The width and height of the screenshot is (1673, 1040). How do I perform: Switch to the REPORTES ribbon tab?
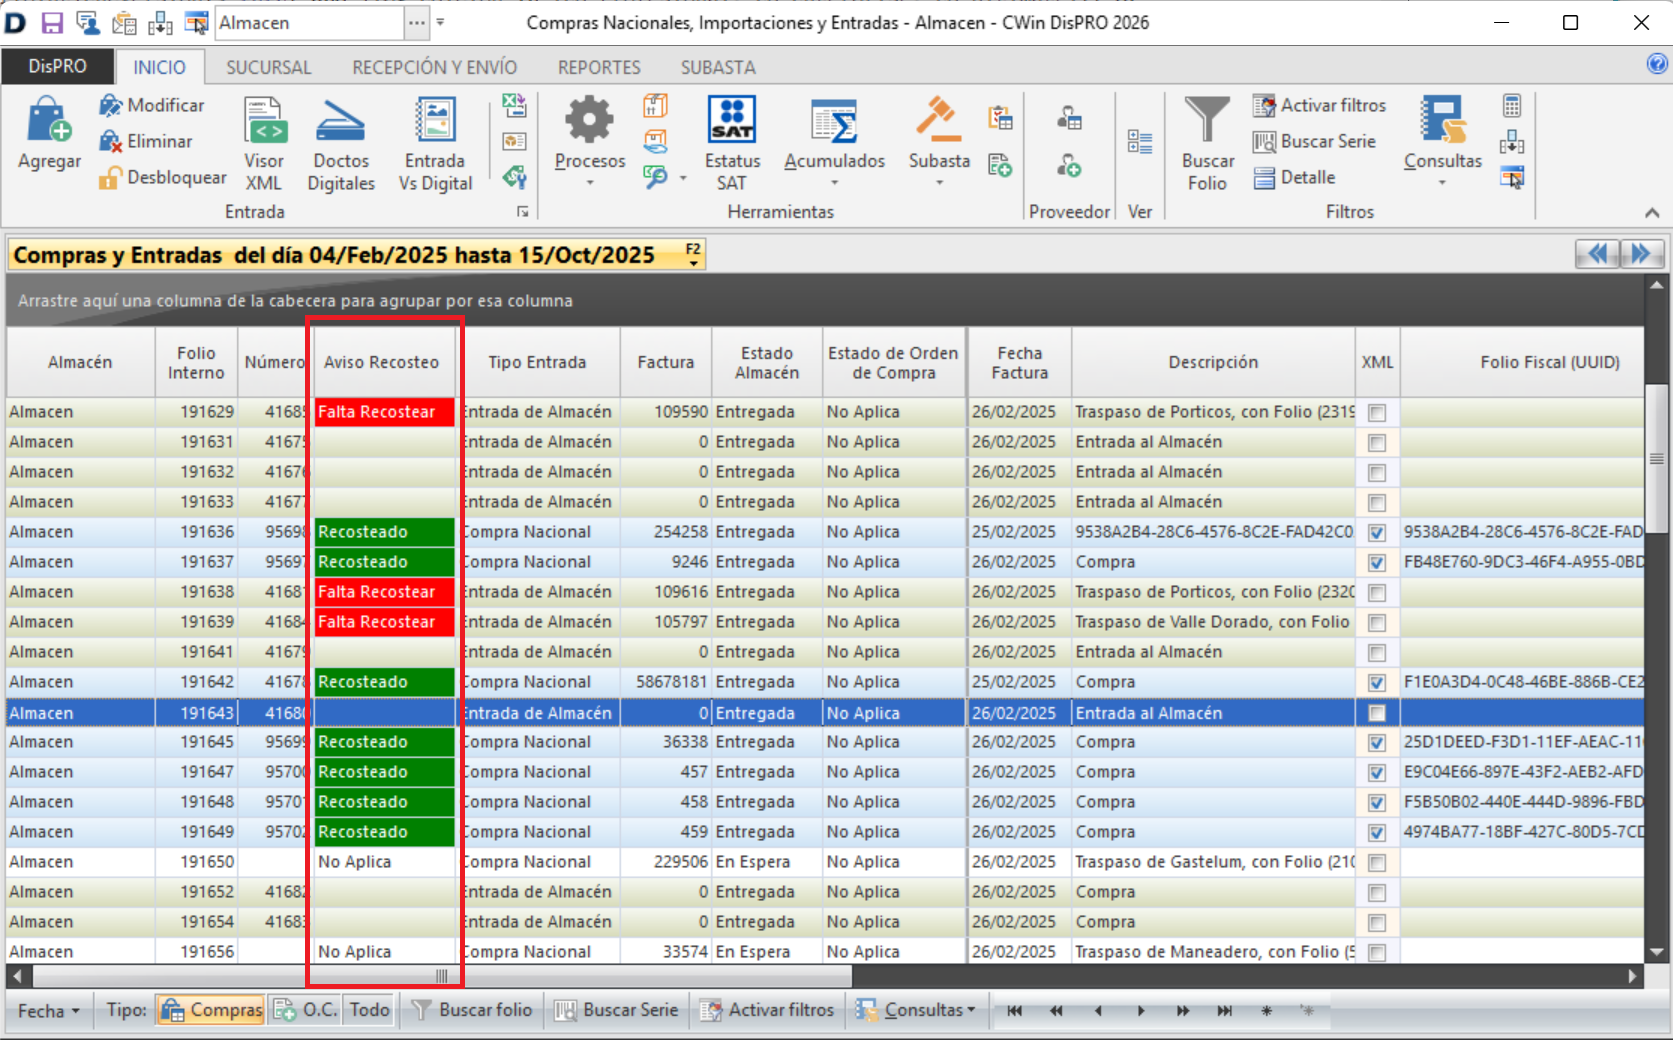click(x=598, y=68)
